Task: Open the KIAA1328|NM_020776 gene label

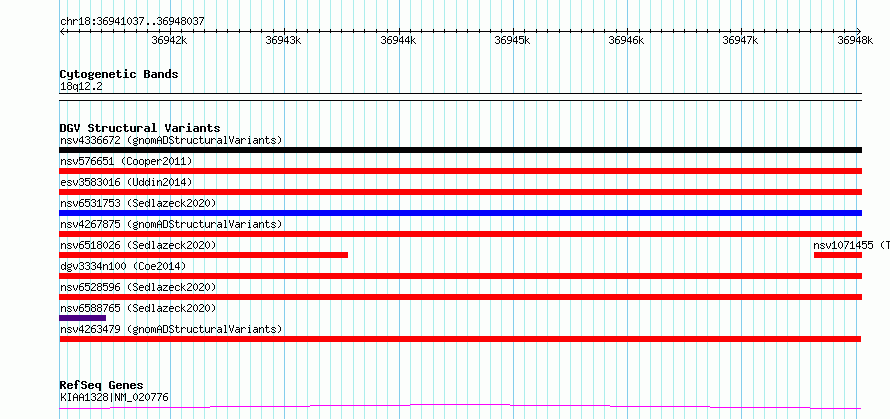Action: [x=114, y=397]
